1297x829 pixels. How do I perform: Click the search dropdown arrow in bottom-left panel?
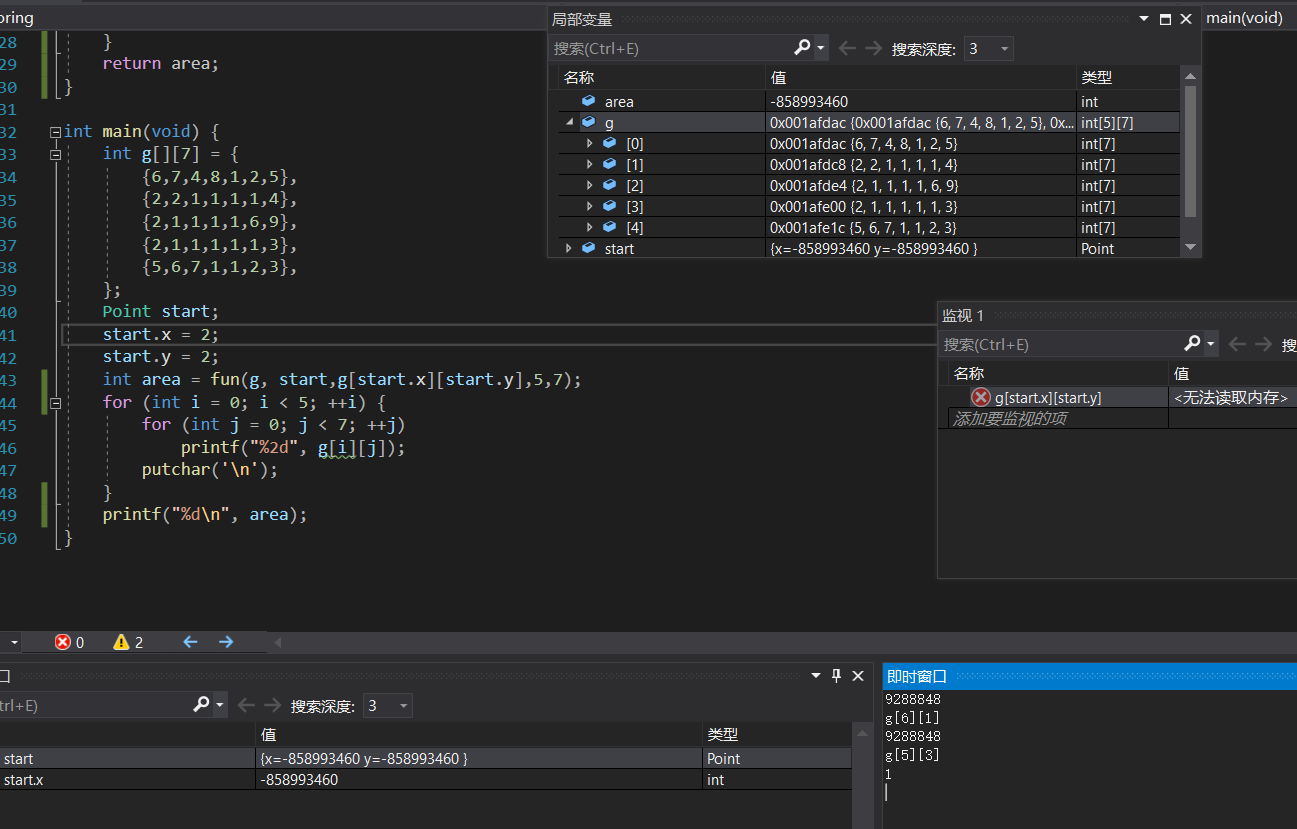[221, 705]
